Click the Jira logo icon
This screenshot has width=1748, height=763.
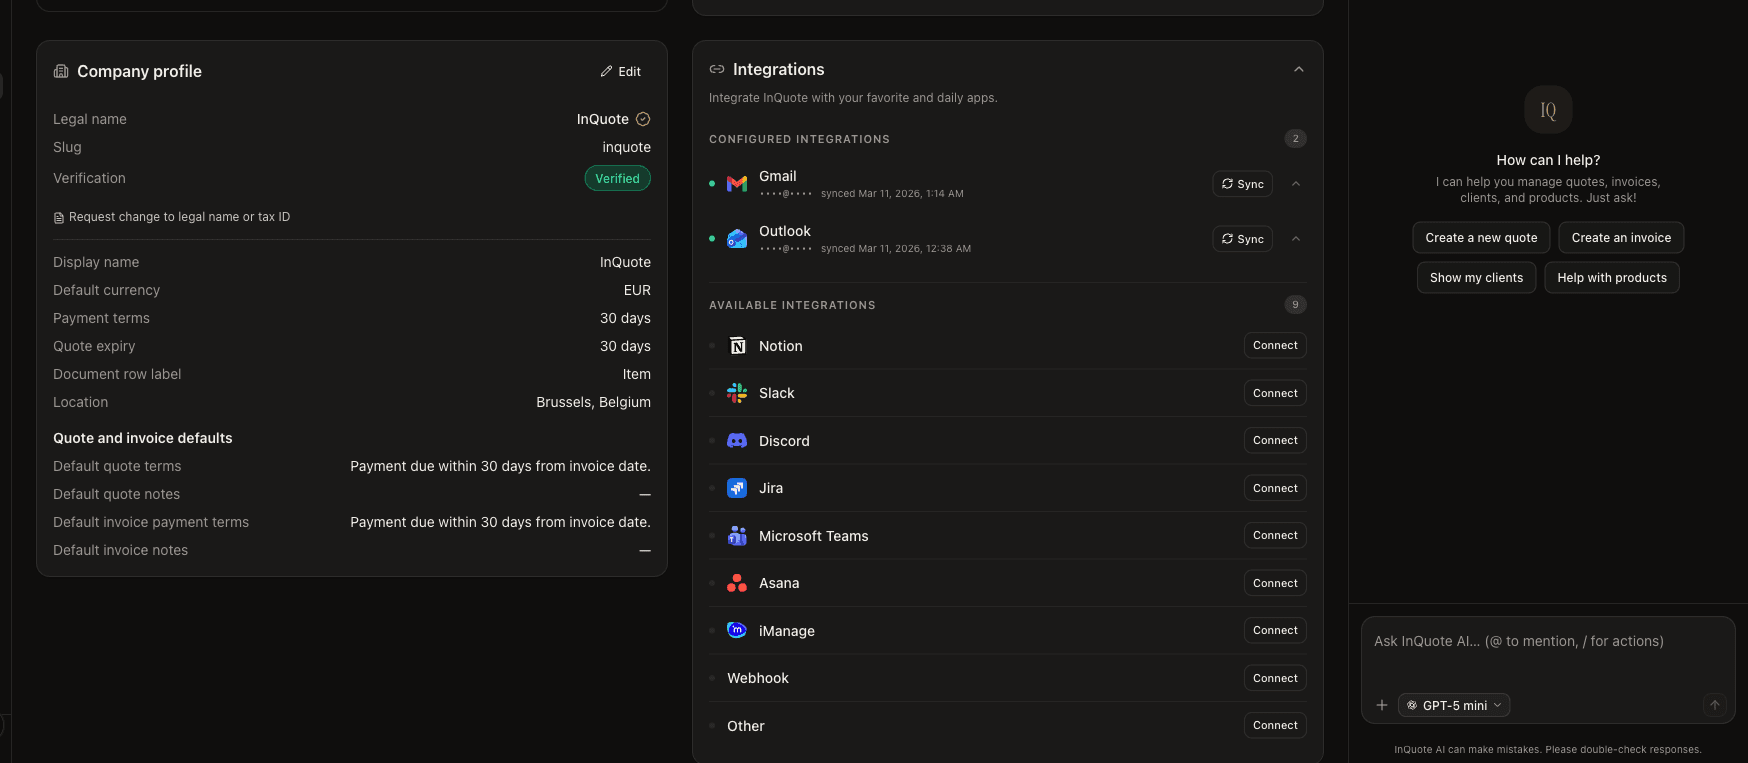pyautogui.click(x=737, y=488)
